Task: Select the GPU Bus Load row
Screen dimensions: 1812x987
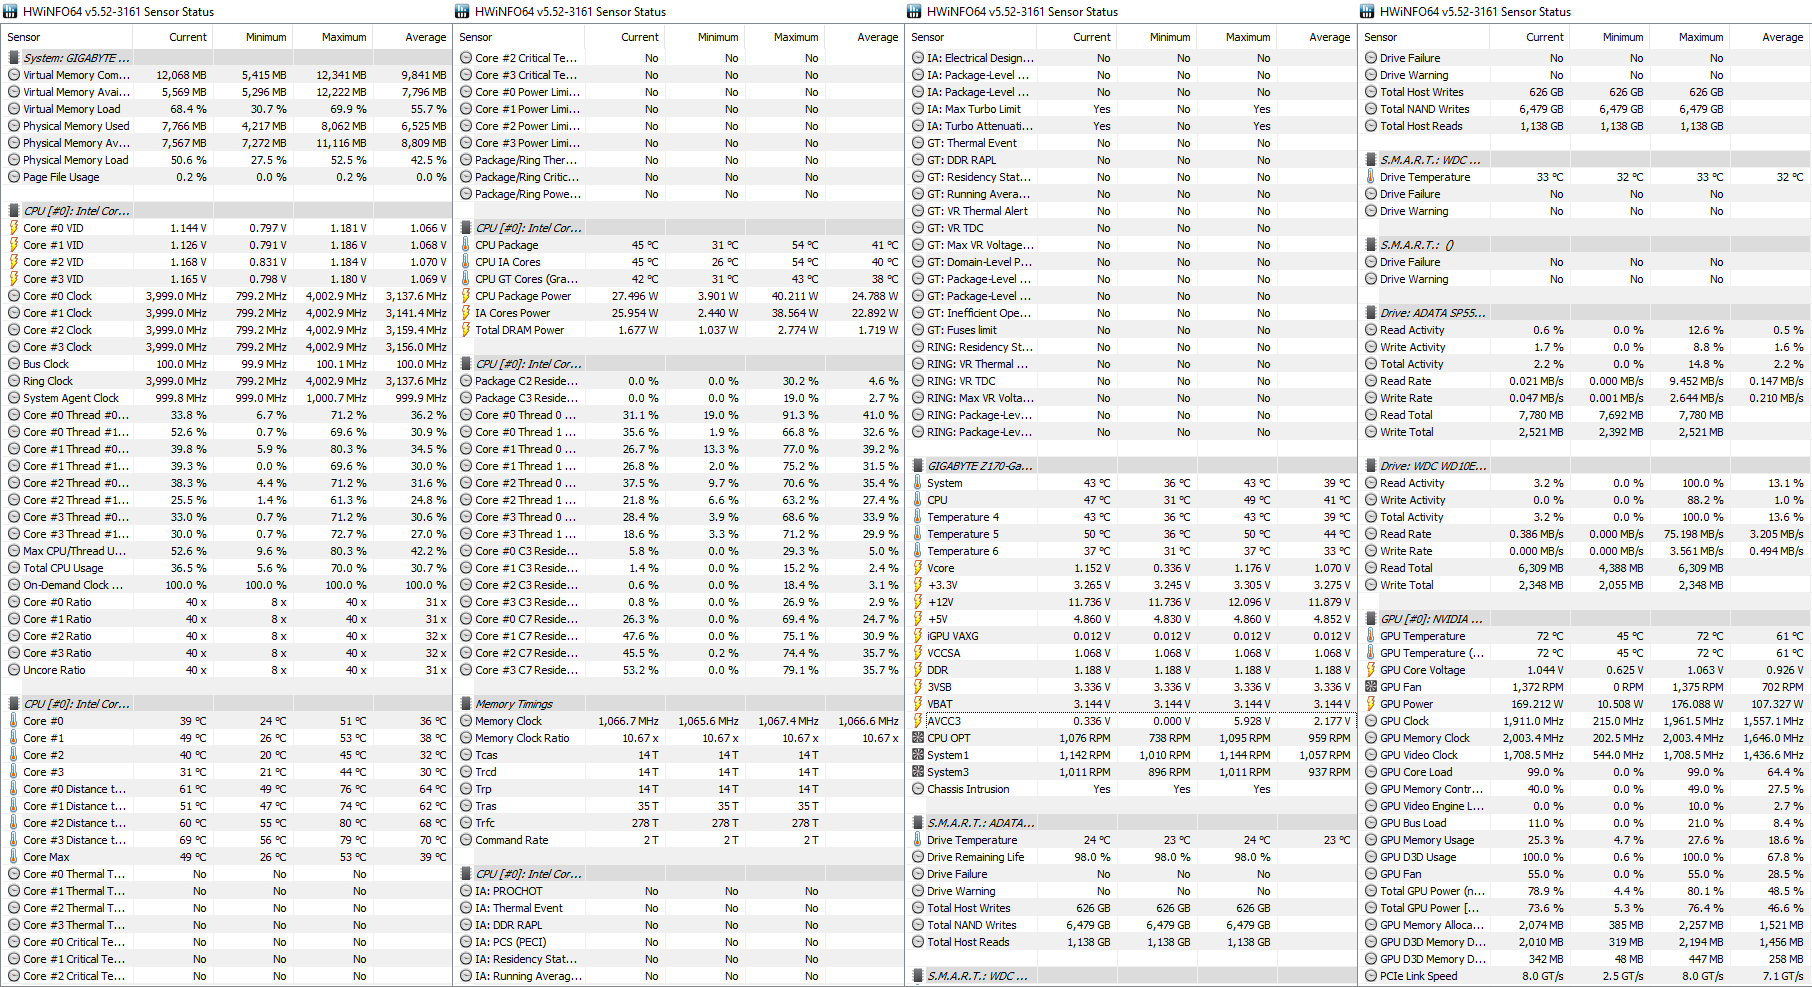Action: pyautogui.click(x=1584, y=823)
